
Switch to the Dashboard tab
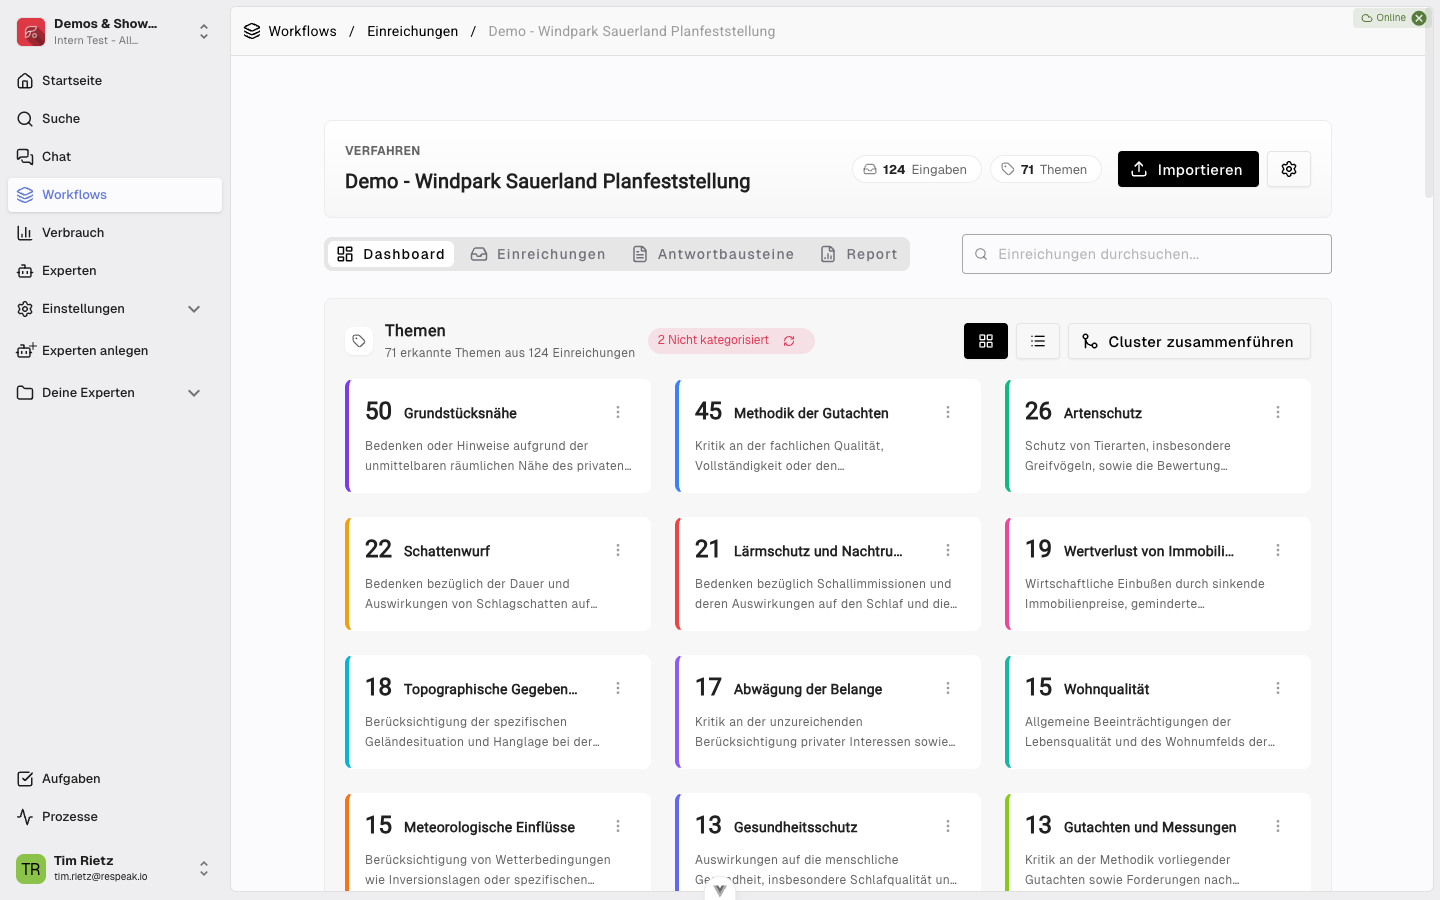point(391,254)
